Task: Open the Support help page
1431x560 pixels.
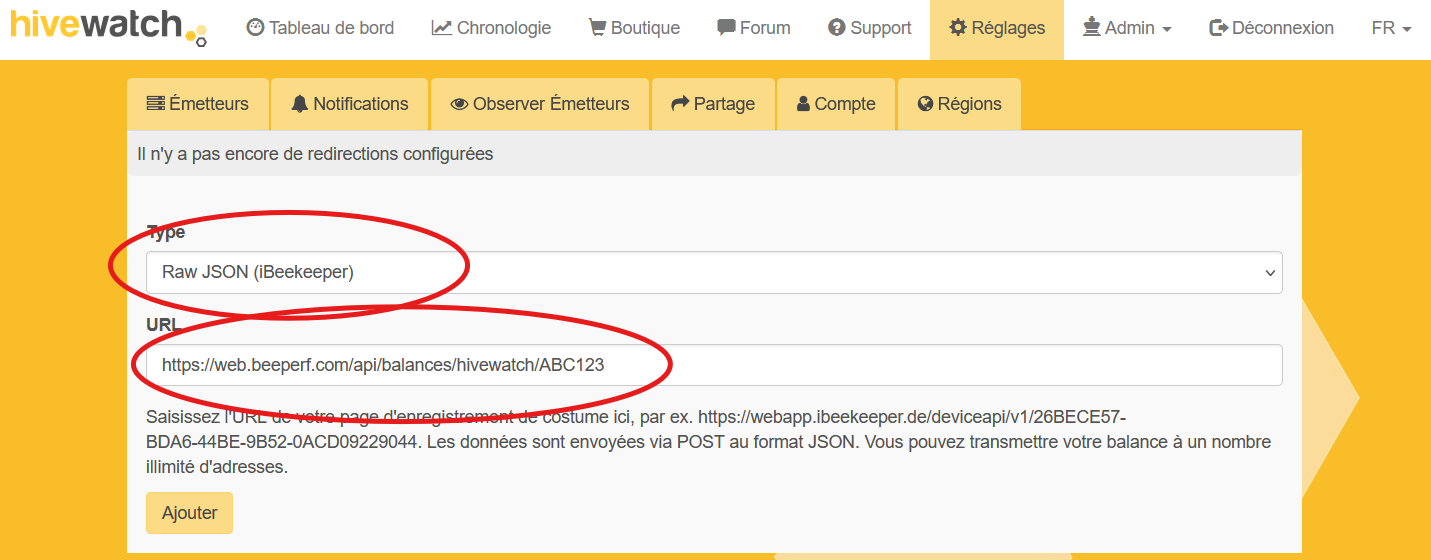Action: pyautogui.click(x=869, y=28)
